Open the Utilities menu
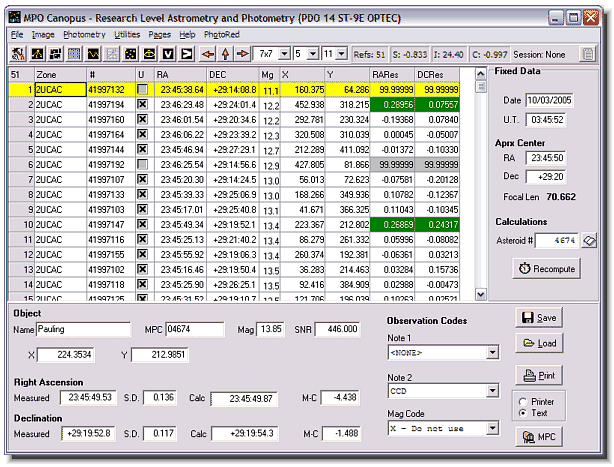 pyautogui.click(x=127, y=34)
